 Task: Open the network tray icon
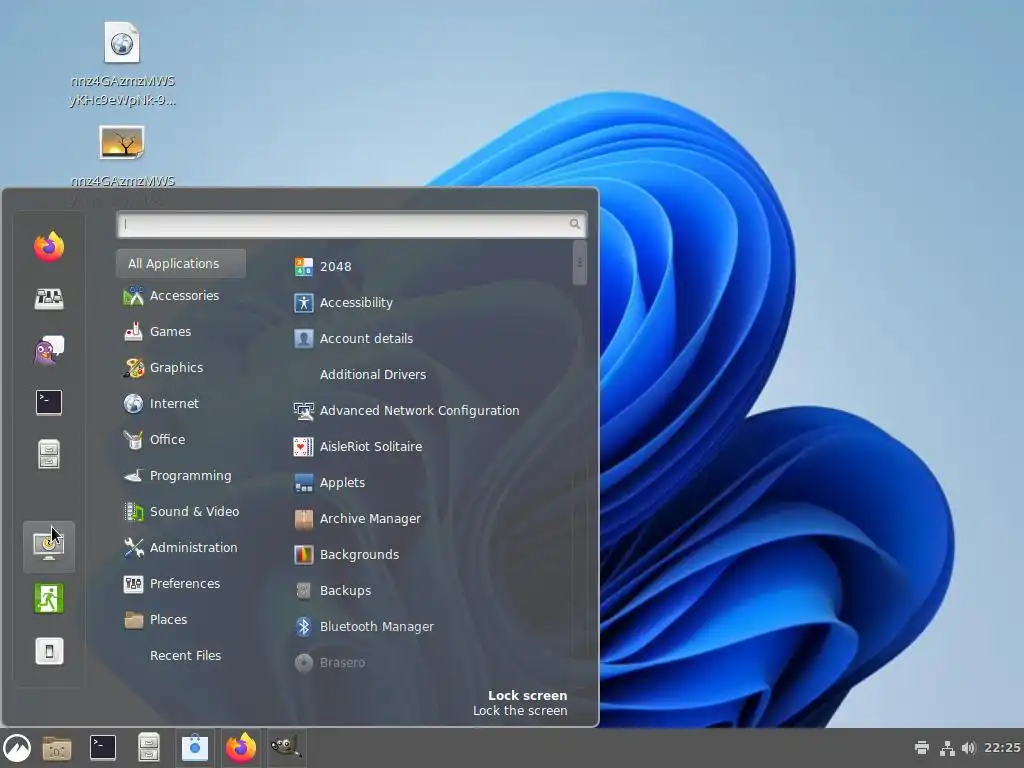(x=947, y=748)
